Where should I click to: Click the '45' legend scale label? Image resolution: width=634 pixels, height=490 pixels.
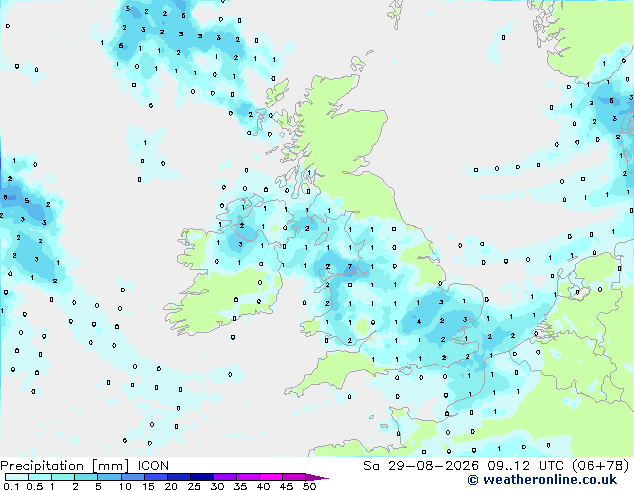click(x=286, y=486)
